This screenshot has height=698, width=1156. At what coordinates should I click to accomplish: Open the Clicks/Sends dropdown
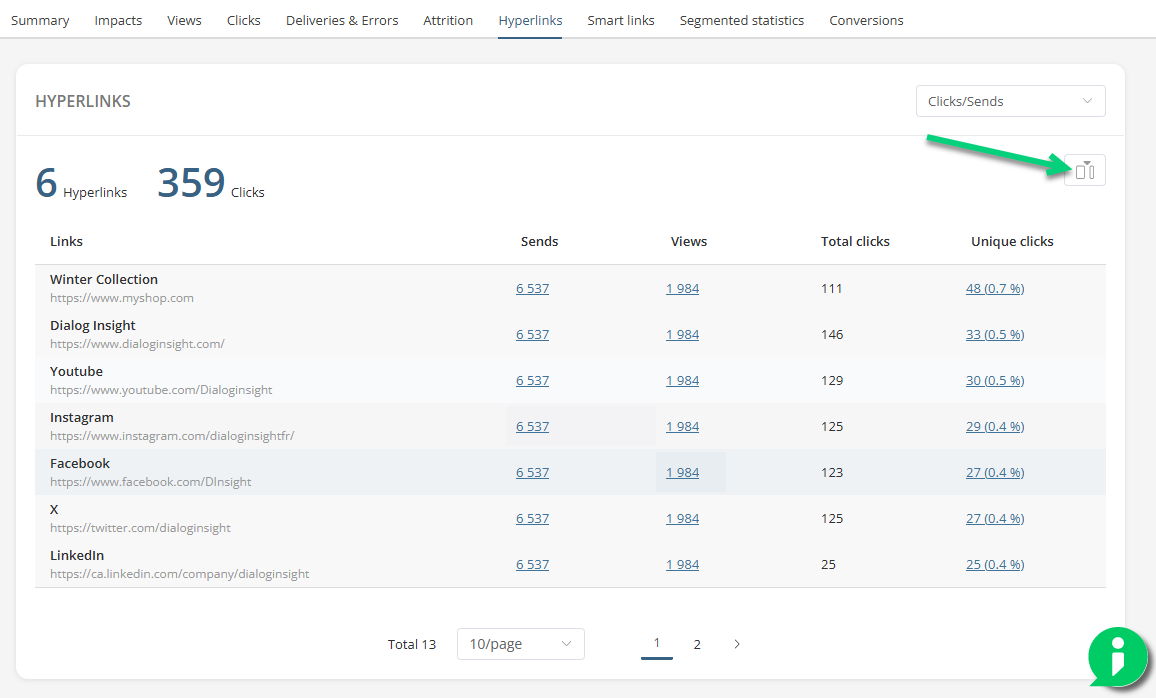click(x=1010, y=102)
